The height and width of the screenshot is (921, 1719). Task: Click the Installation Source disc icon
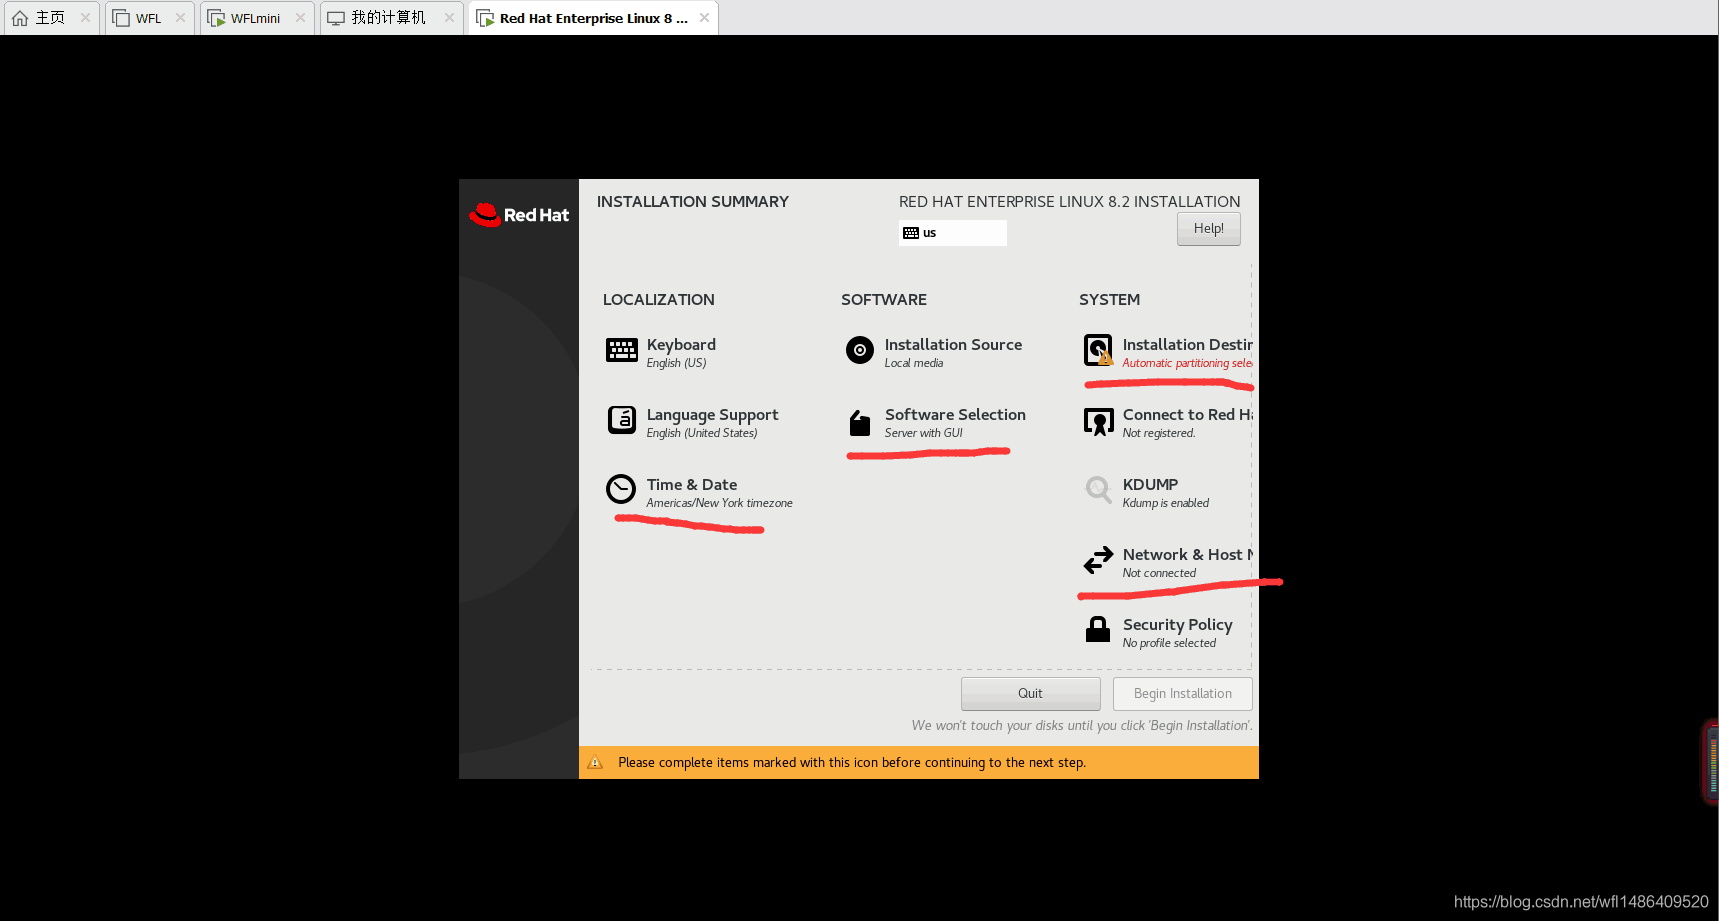tap(860, 350)
